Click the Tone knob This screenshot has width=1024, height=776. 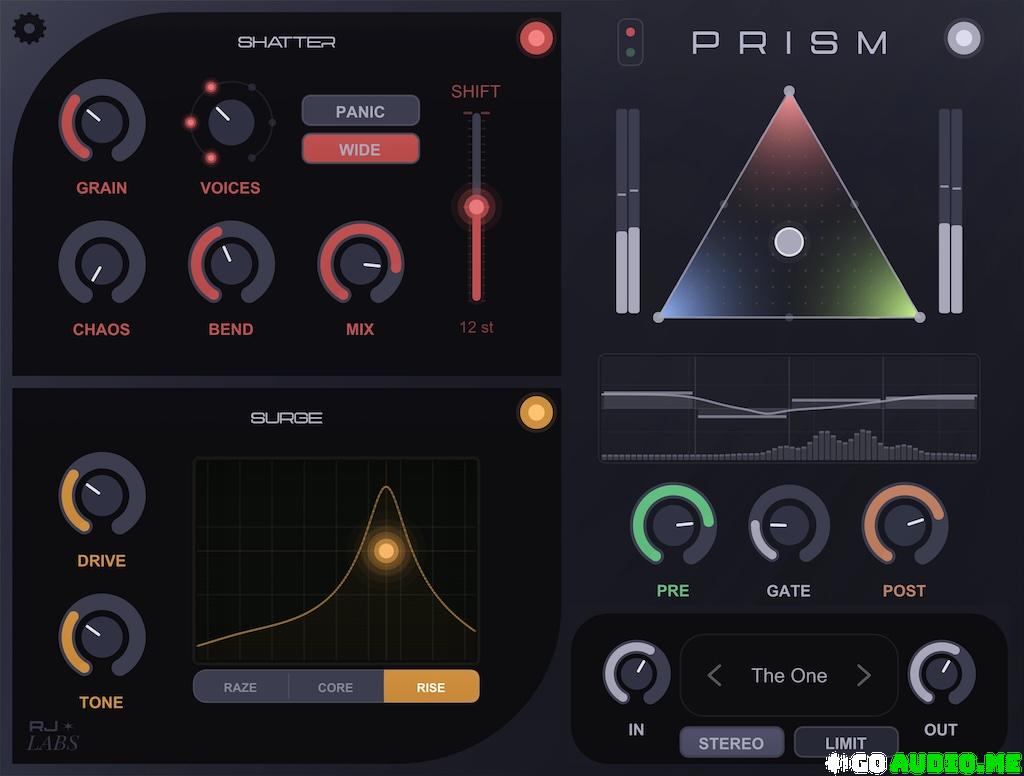coord(102,636)
